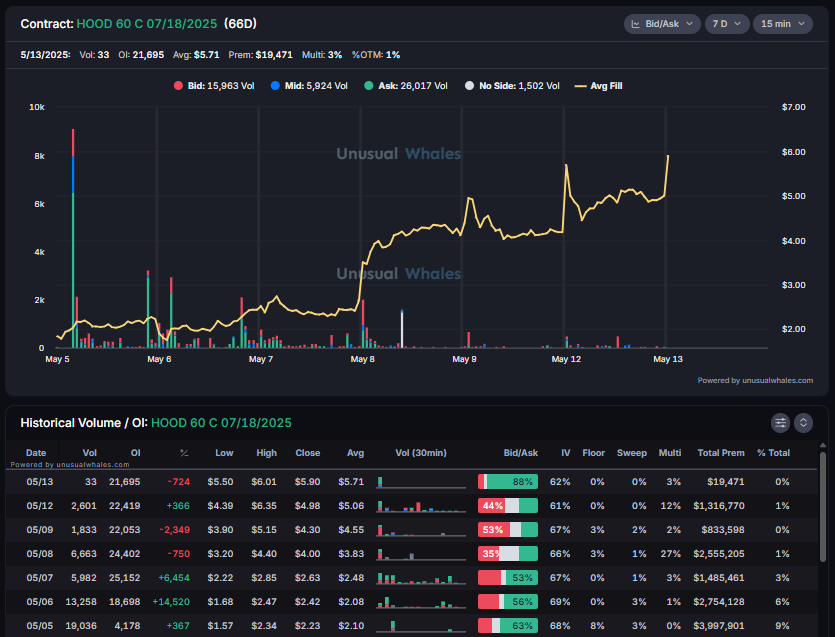Screen dimensions: 835x637
Task: Sort table by Low column
Action: coord(224,453)
